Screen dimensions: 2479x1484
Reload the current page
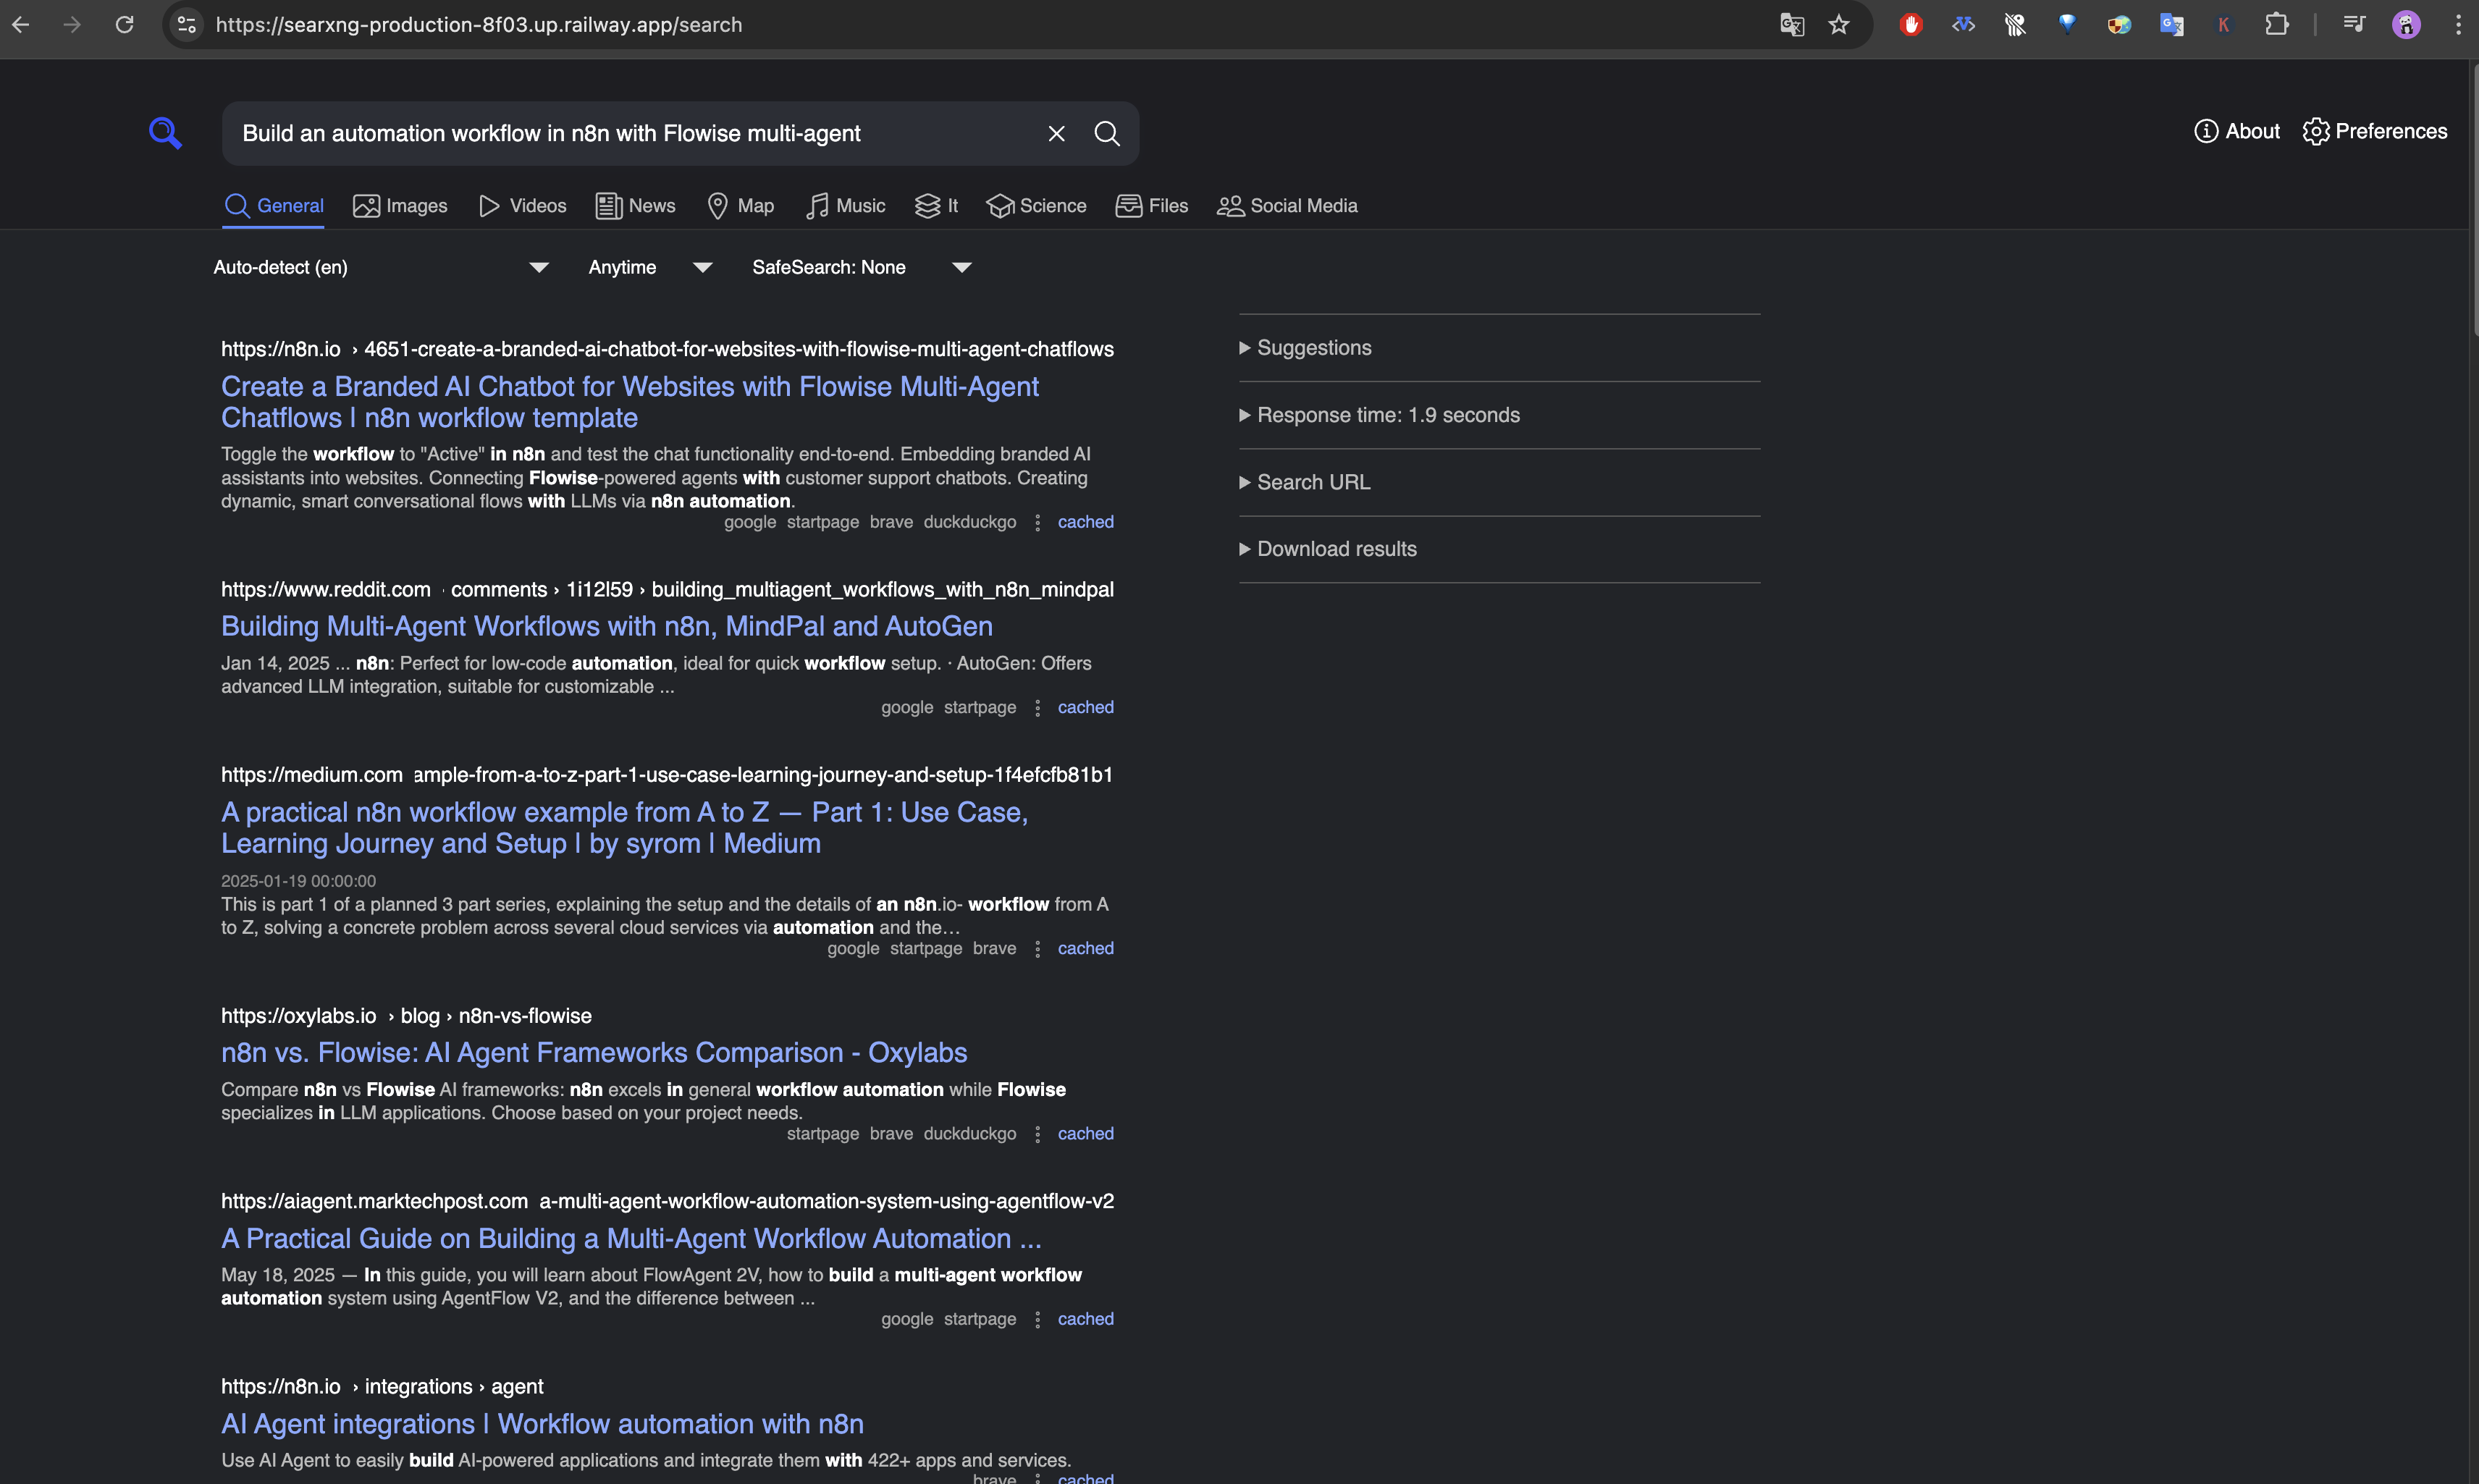tap(124, 24)
